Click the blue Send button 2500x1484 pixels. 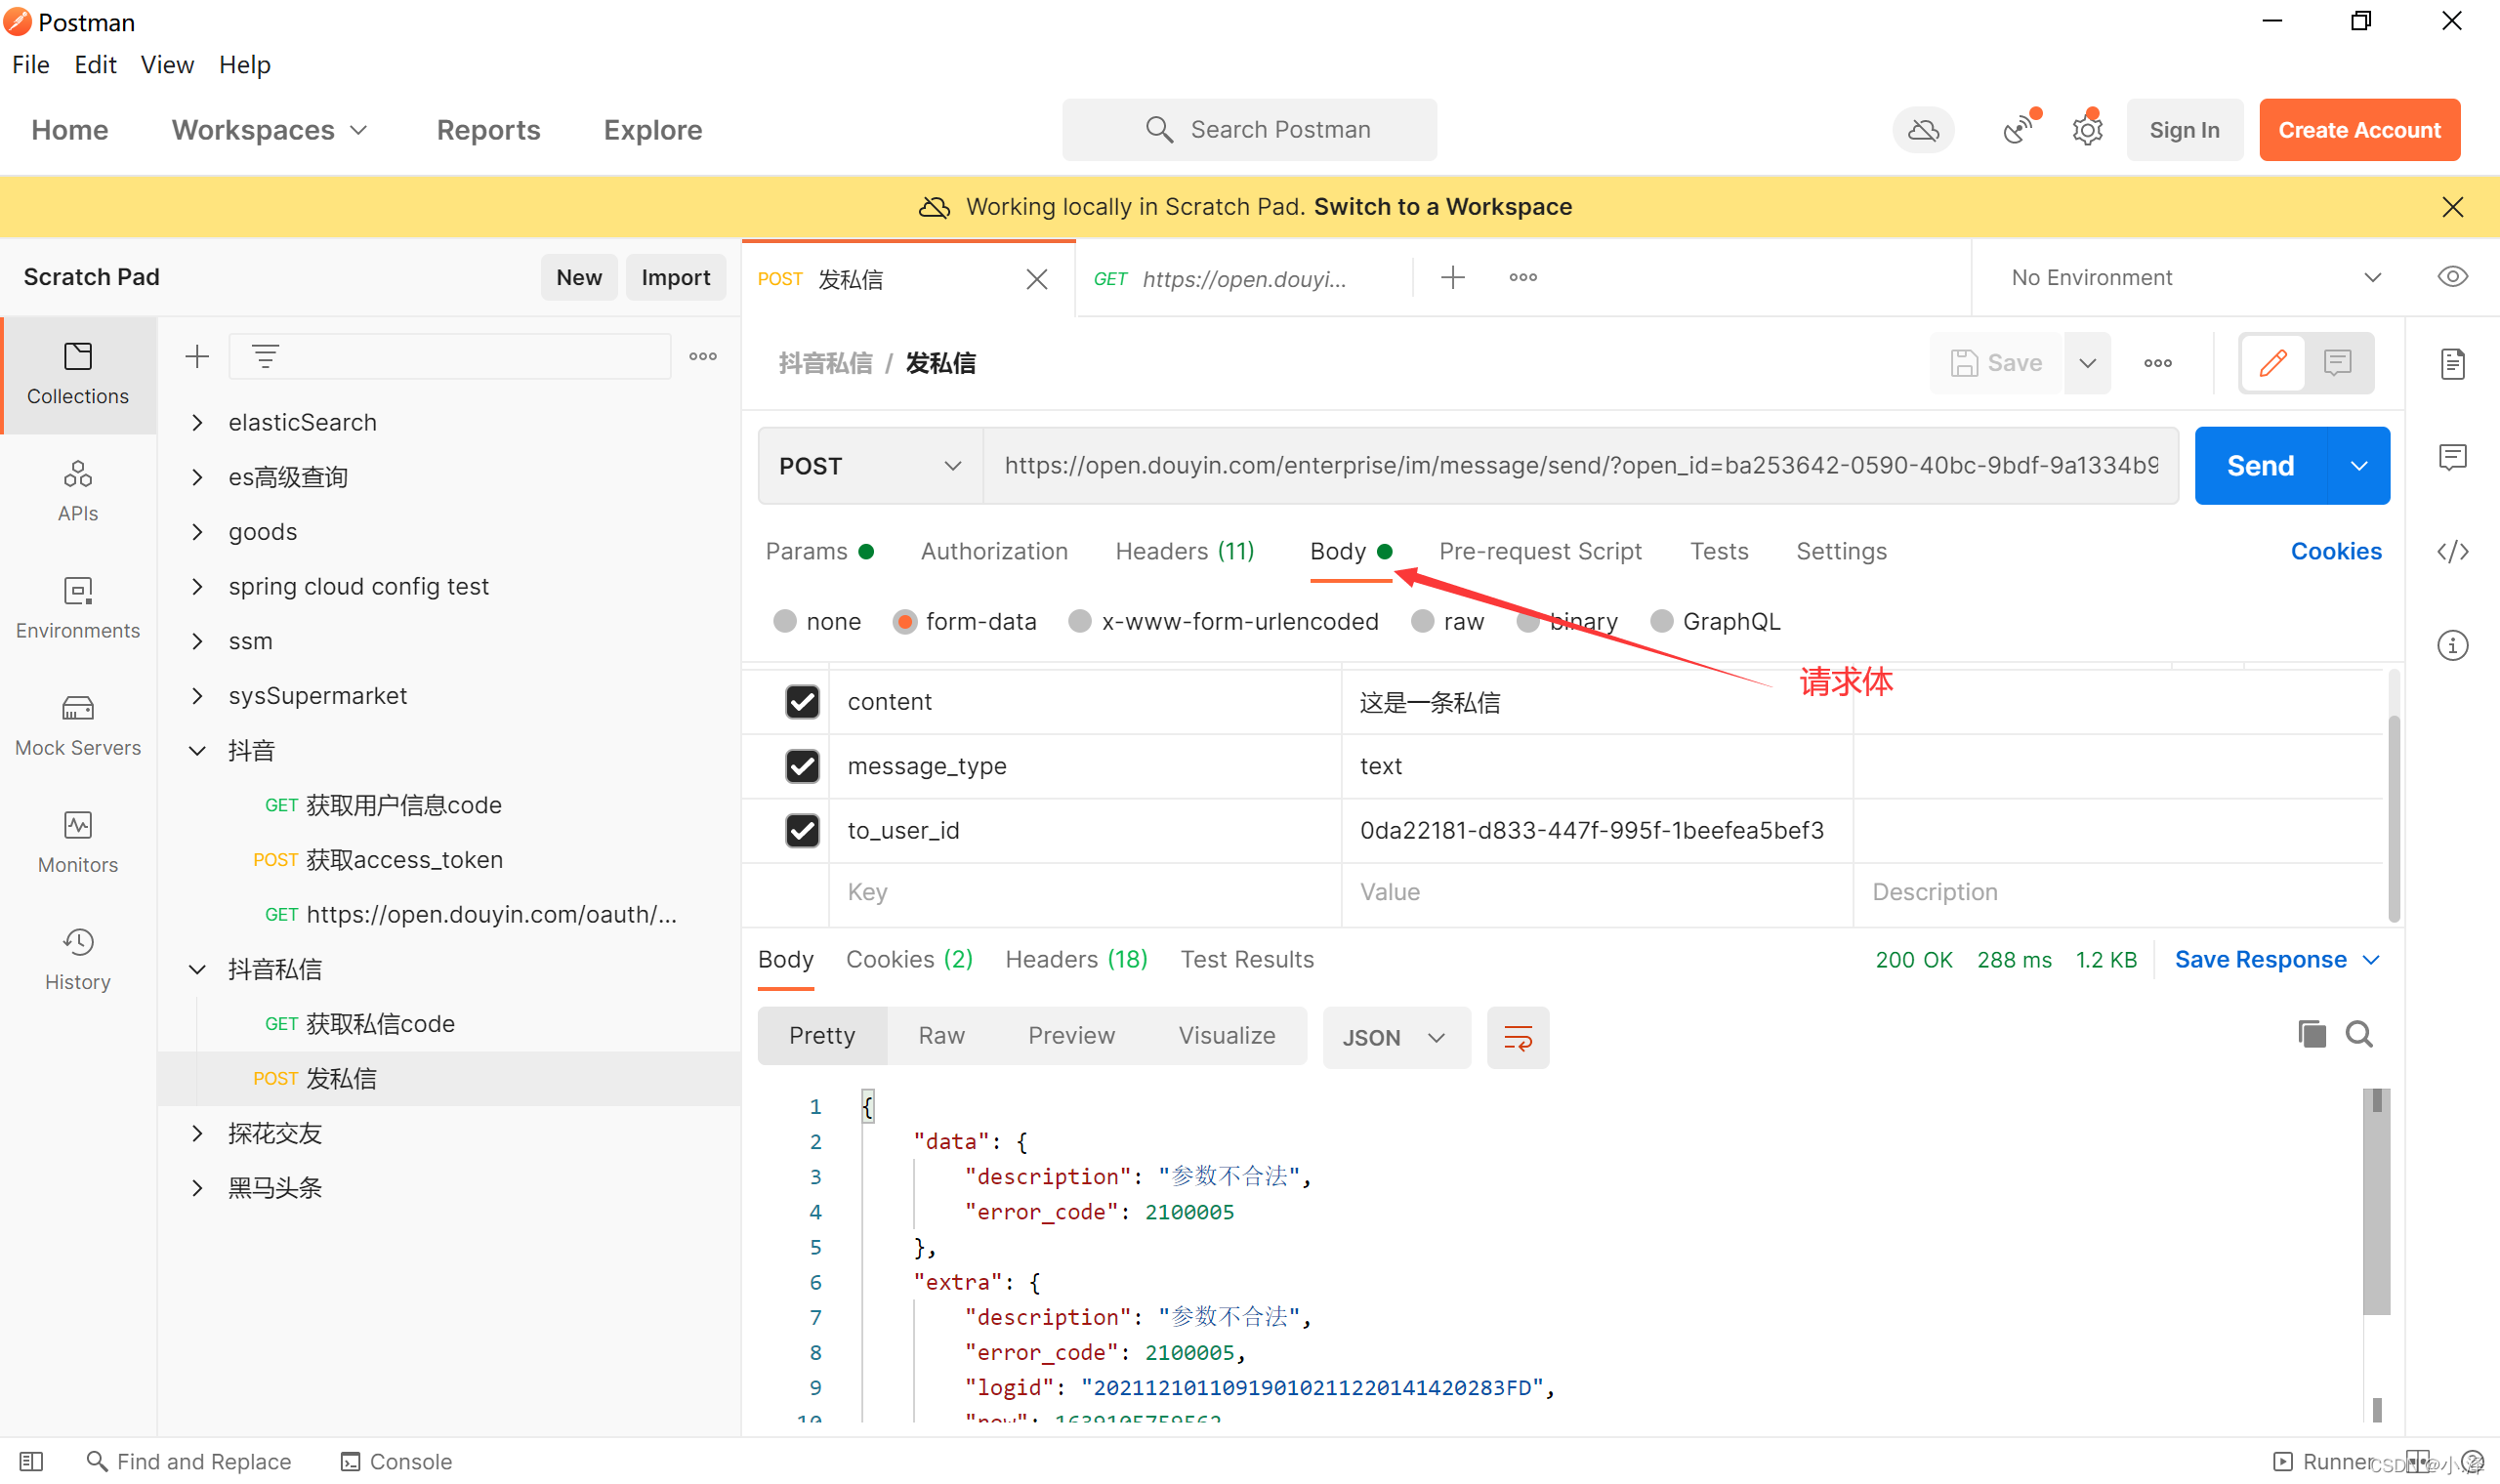2259,466
